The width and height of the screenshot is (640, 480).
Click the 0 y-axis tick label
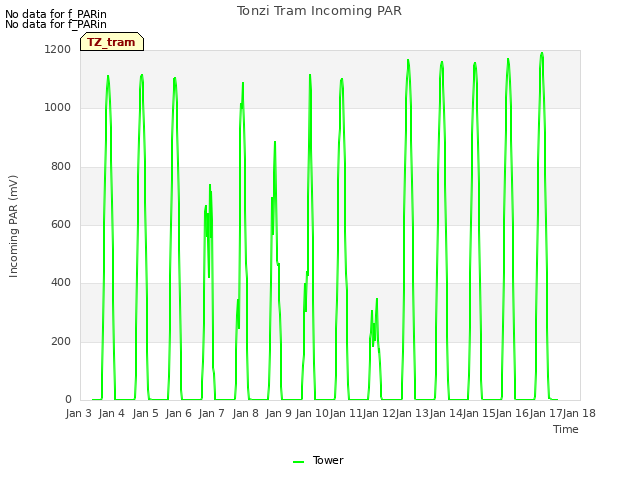68,399
